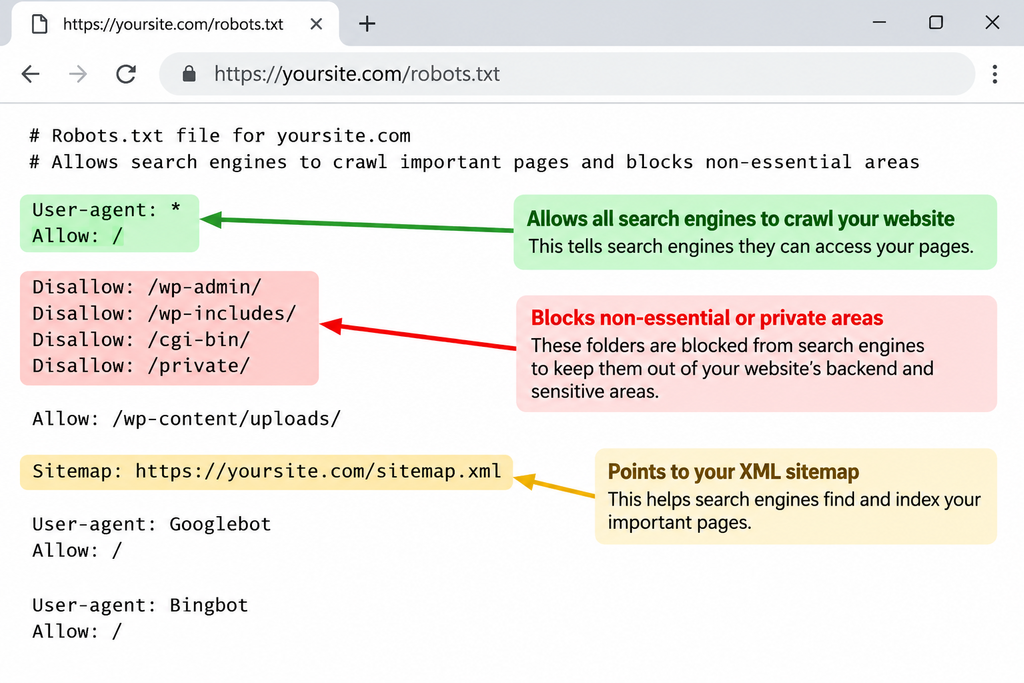Image resolution: width=1024 pixels, height=683 pixels.
Task: Click the page icon on the tab
Action: click(40, 24)
